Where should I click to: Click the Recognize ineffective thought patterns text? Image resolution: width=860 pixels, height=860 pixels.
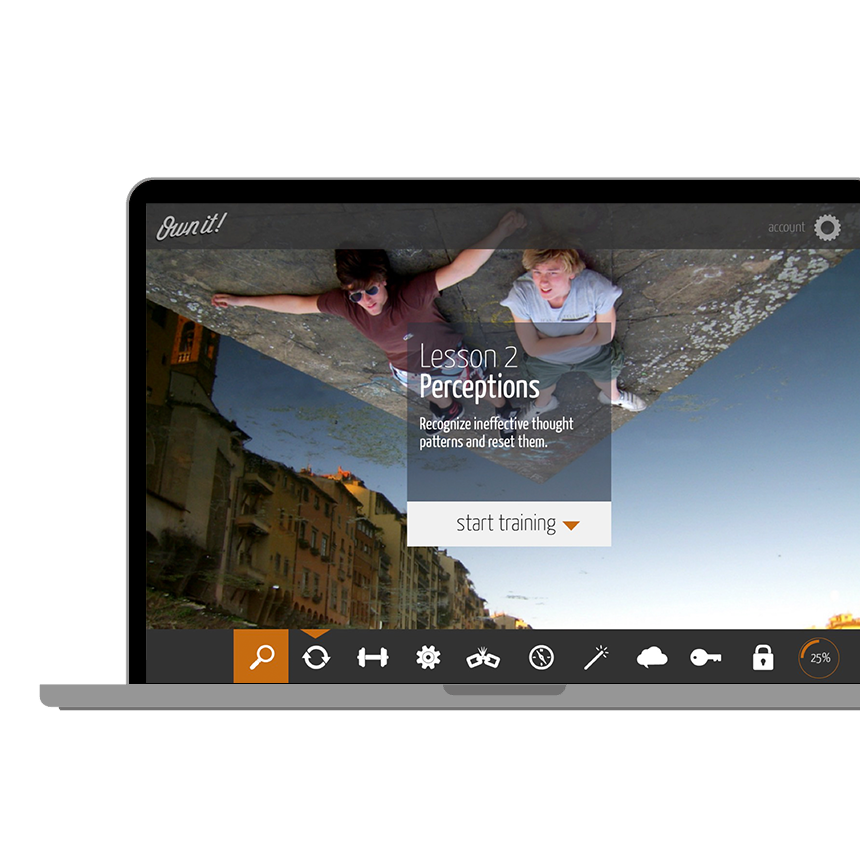[x=496, y=433]
